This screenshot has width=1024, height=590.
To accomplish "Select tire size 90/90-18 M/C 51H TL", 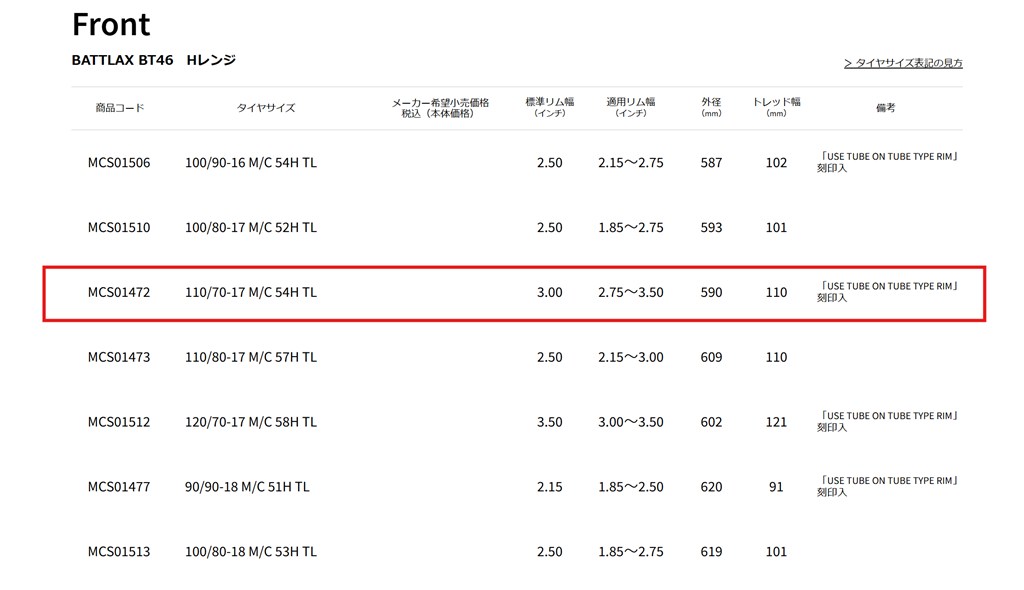I will pyautogui.click(x=247, y=487).
